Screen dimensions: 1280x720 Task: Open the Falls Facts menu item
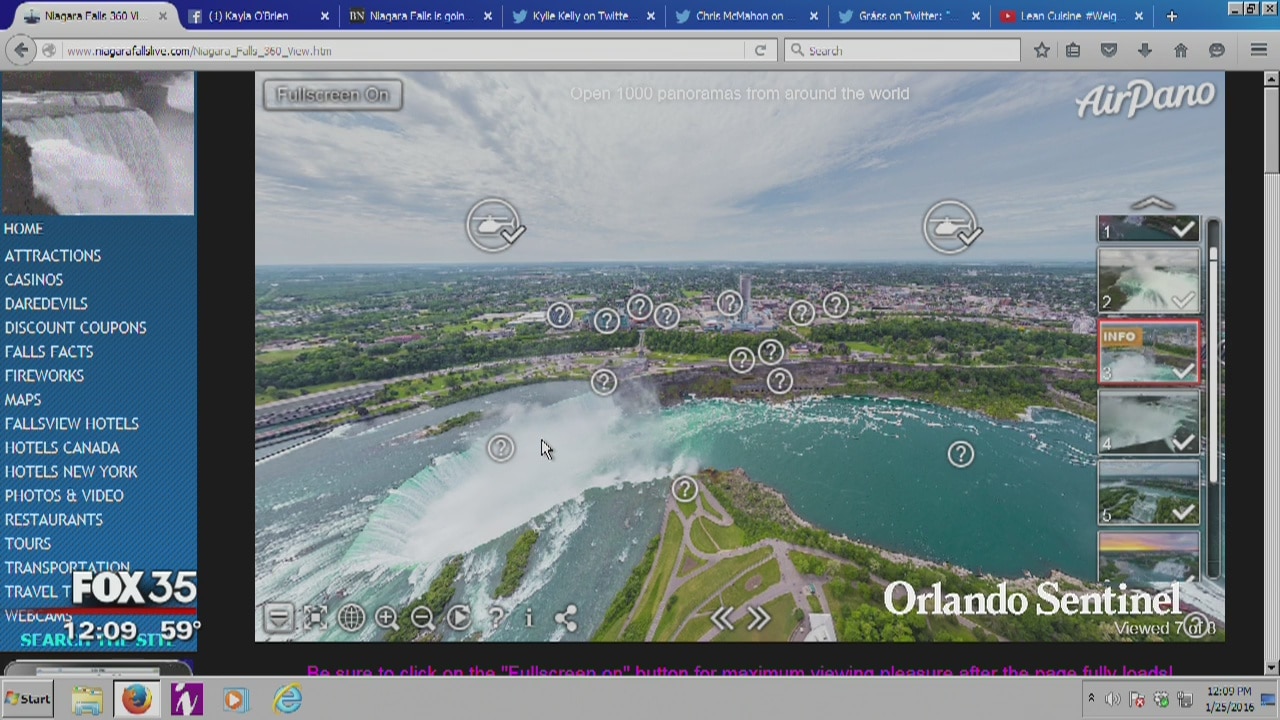[x=49, y=352]
